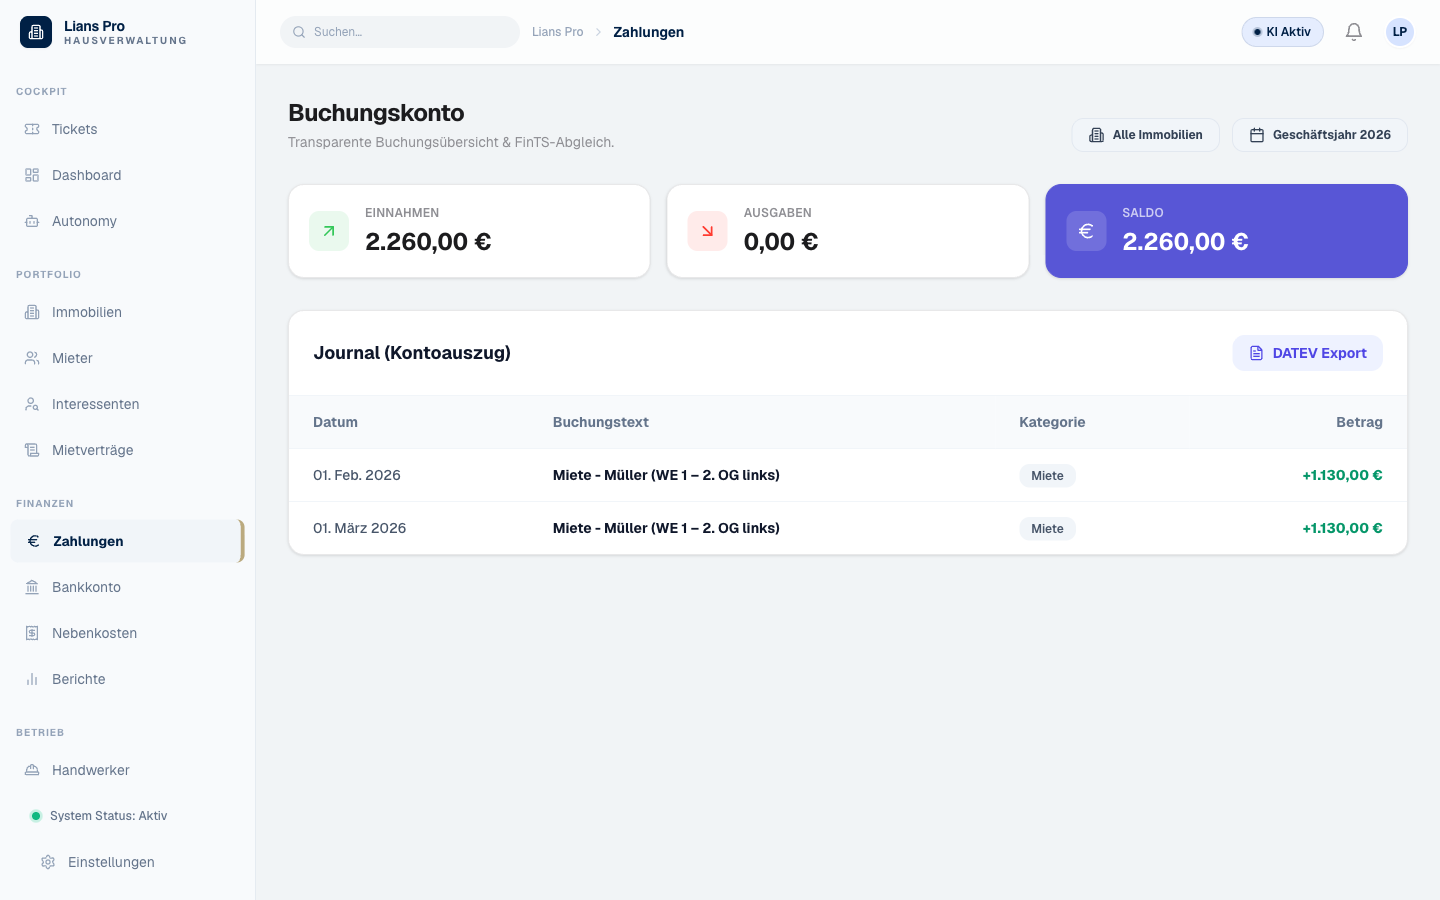This screenshot has height=900, width=1440.
Task: Toggle the KI Aktiv status pill
Action: click(x=1282, y=32)
